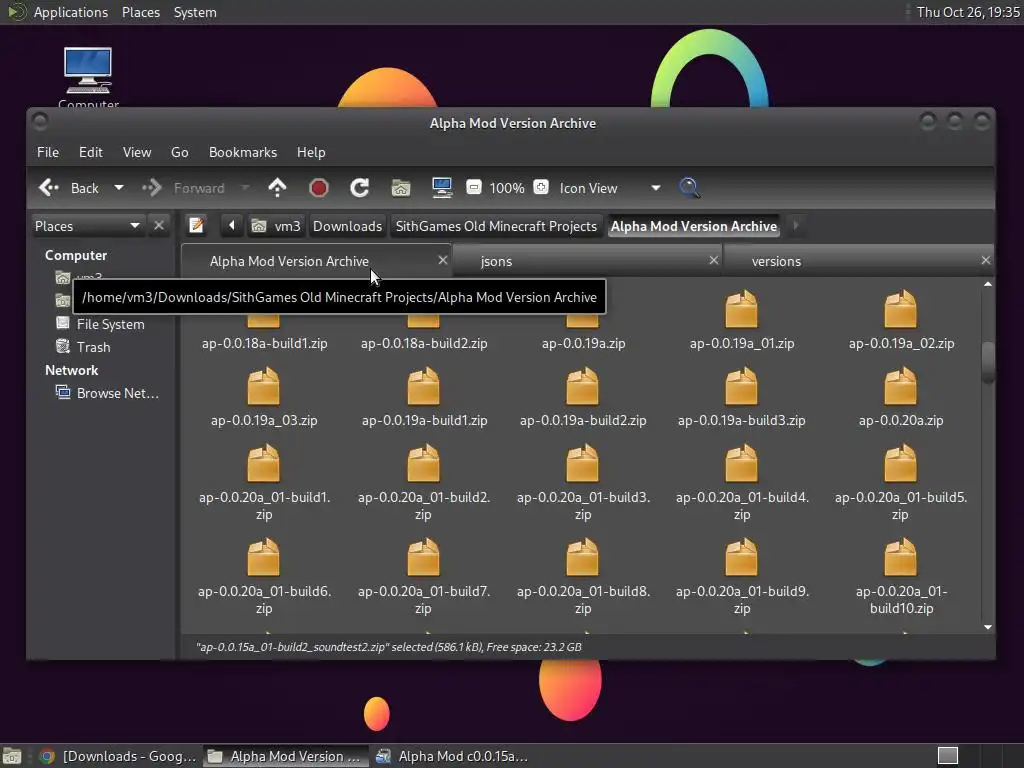Open the File menu
The height and width of the screenshot is (768, 1024).
click(x=48, y=152)
